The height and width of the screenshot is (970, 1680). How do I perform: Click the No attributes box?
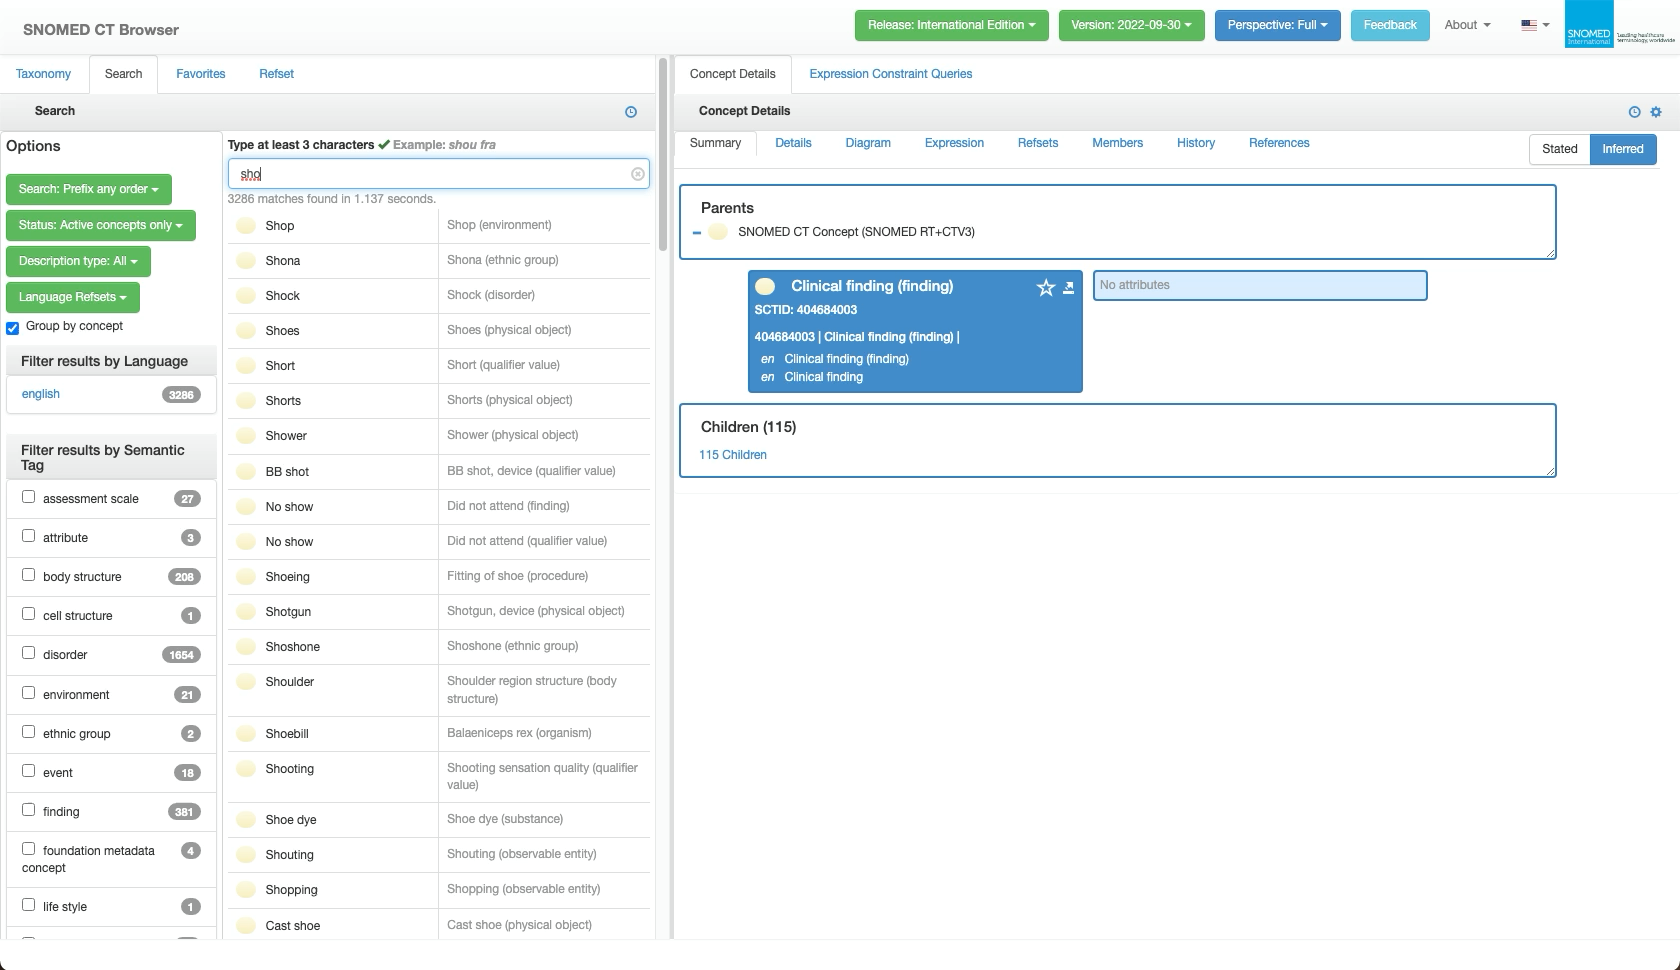[x=1260, y=285]
